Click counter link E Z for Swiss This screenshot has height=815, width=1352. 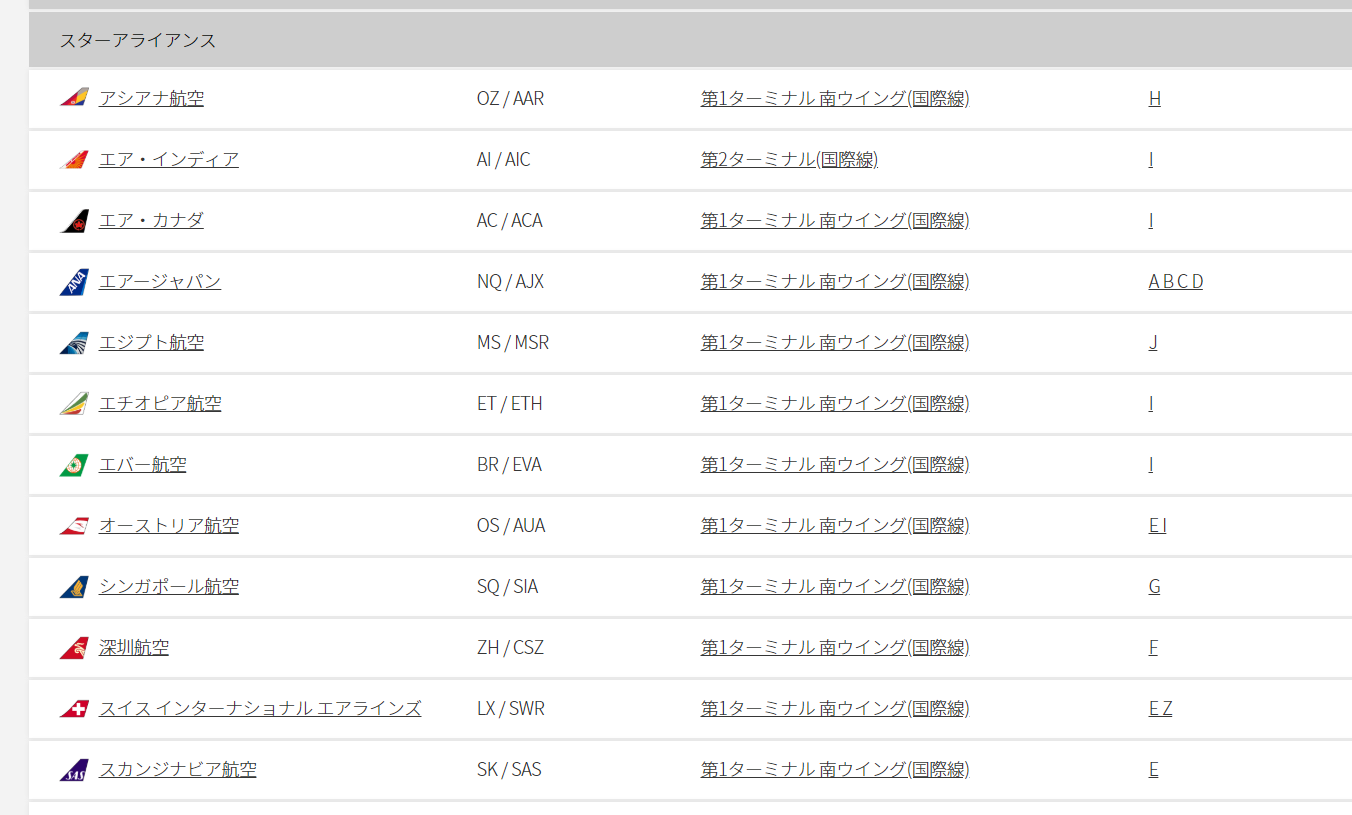click(x=1160, y=709)
